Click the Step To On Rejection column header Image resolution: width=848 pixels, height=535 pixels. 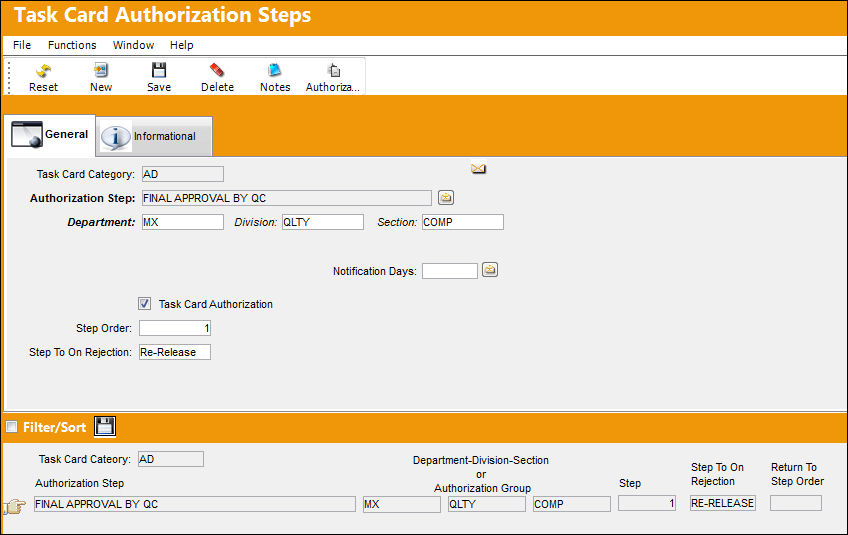coord(717,474)
